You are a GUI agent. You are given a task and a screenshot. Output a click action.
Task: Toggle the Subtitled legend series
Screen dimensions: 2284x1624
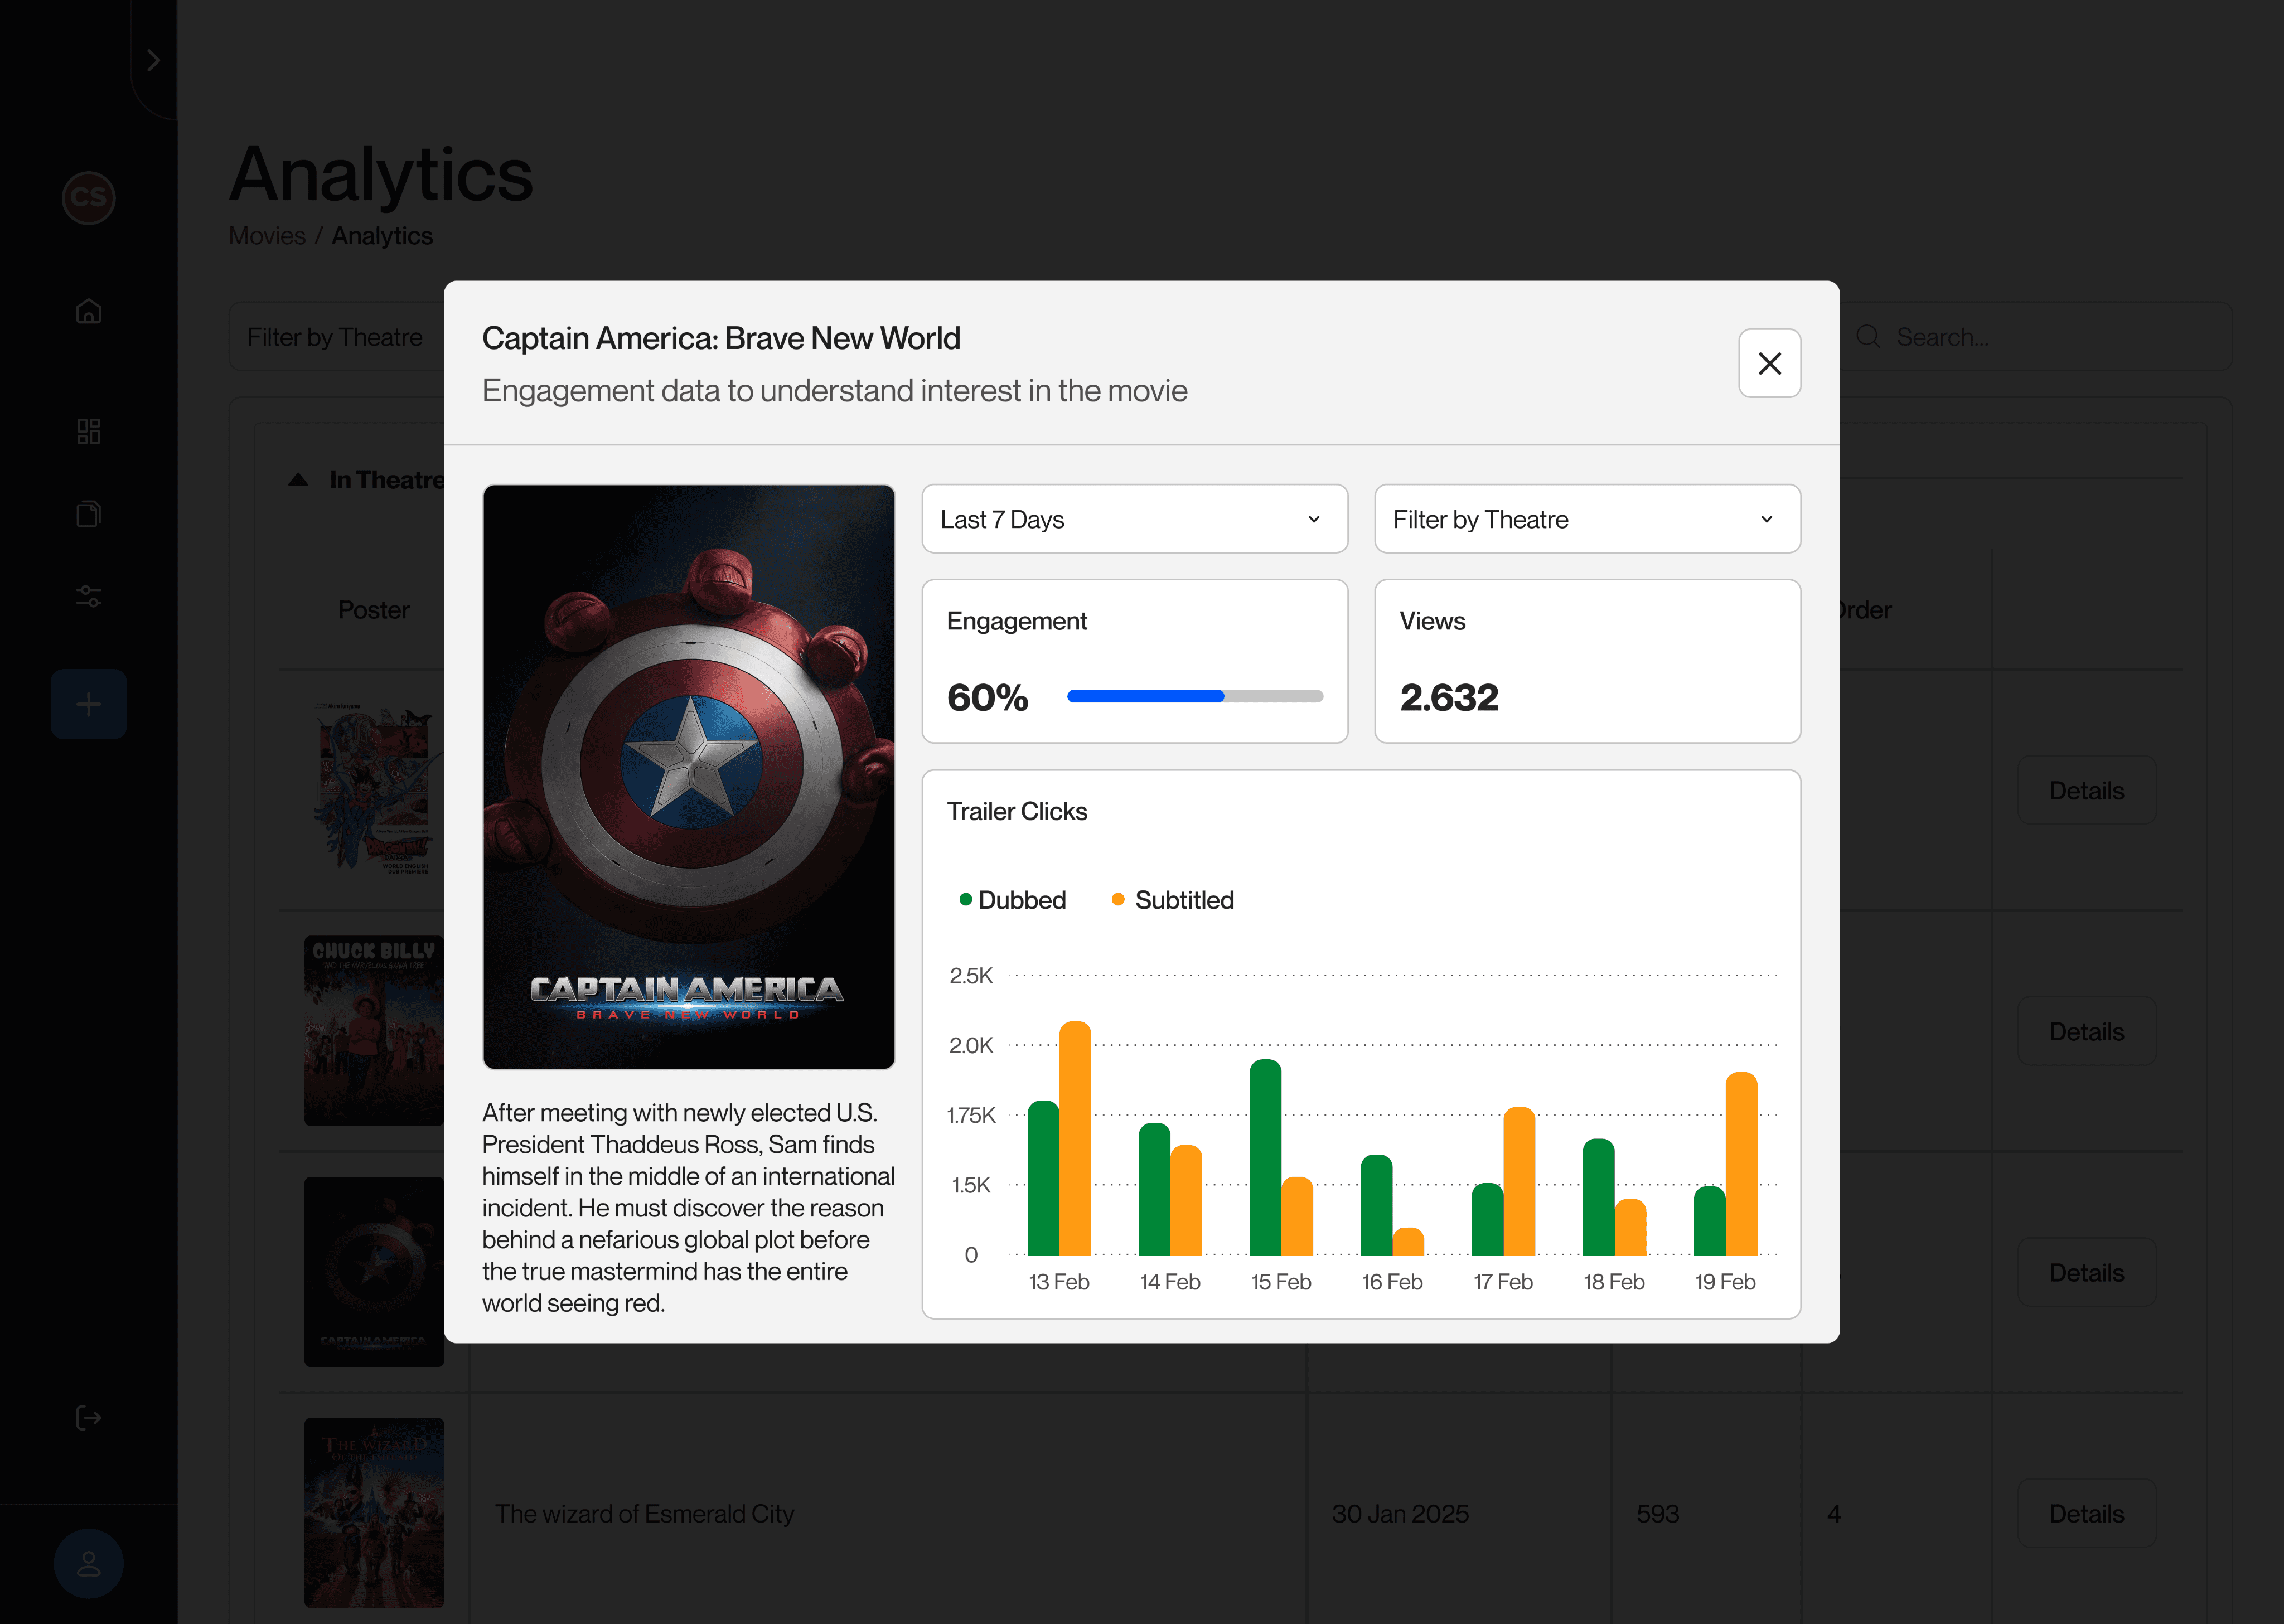[1173, 900]
